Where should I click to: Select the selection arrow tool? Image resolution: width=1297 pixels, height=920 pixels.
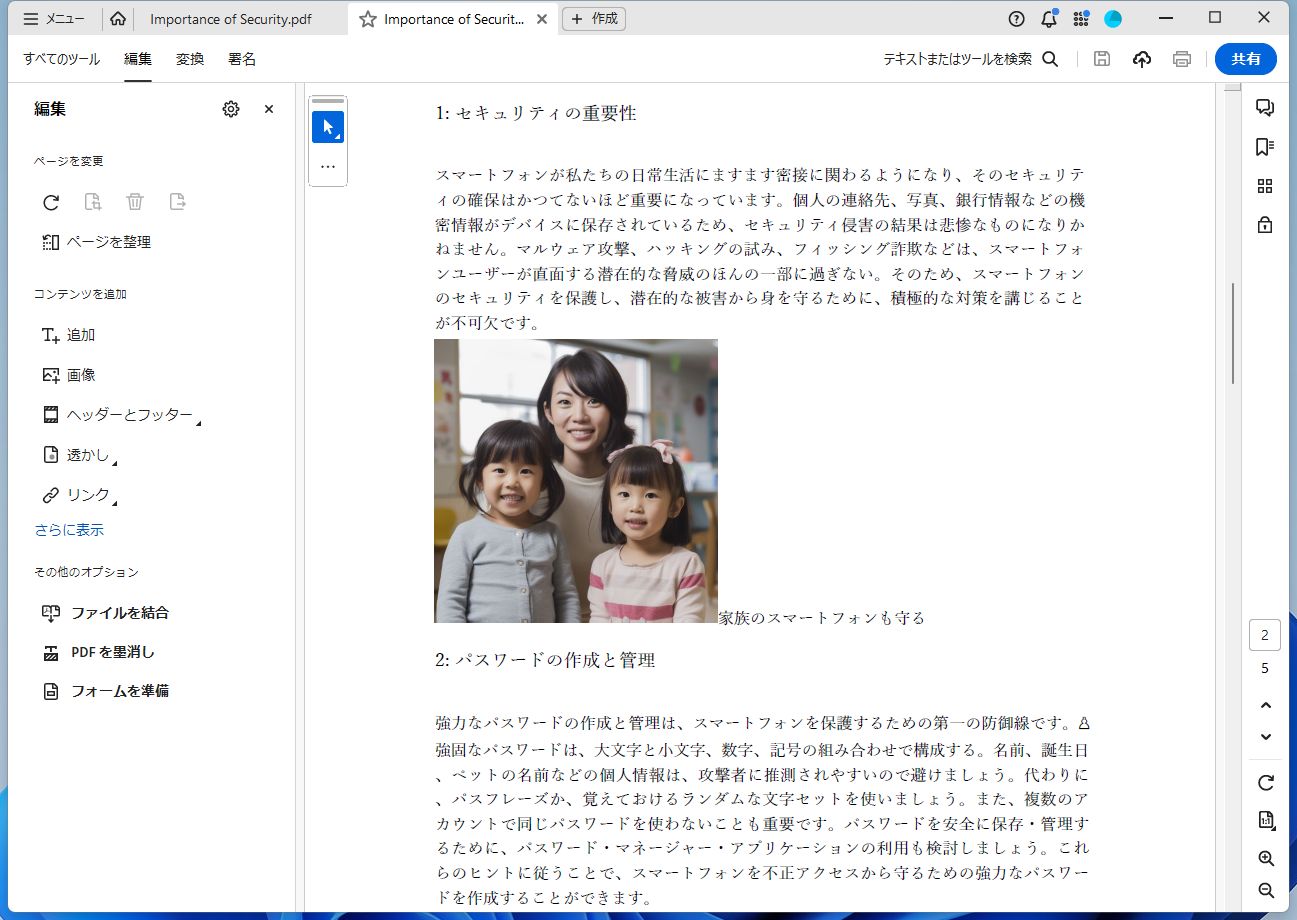tap(327, 127)
